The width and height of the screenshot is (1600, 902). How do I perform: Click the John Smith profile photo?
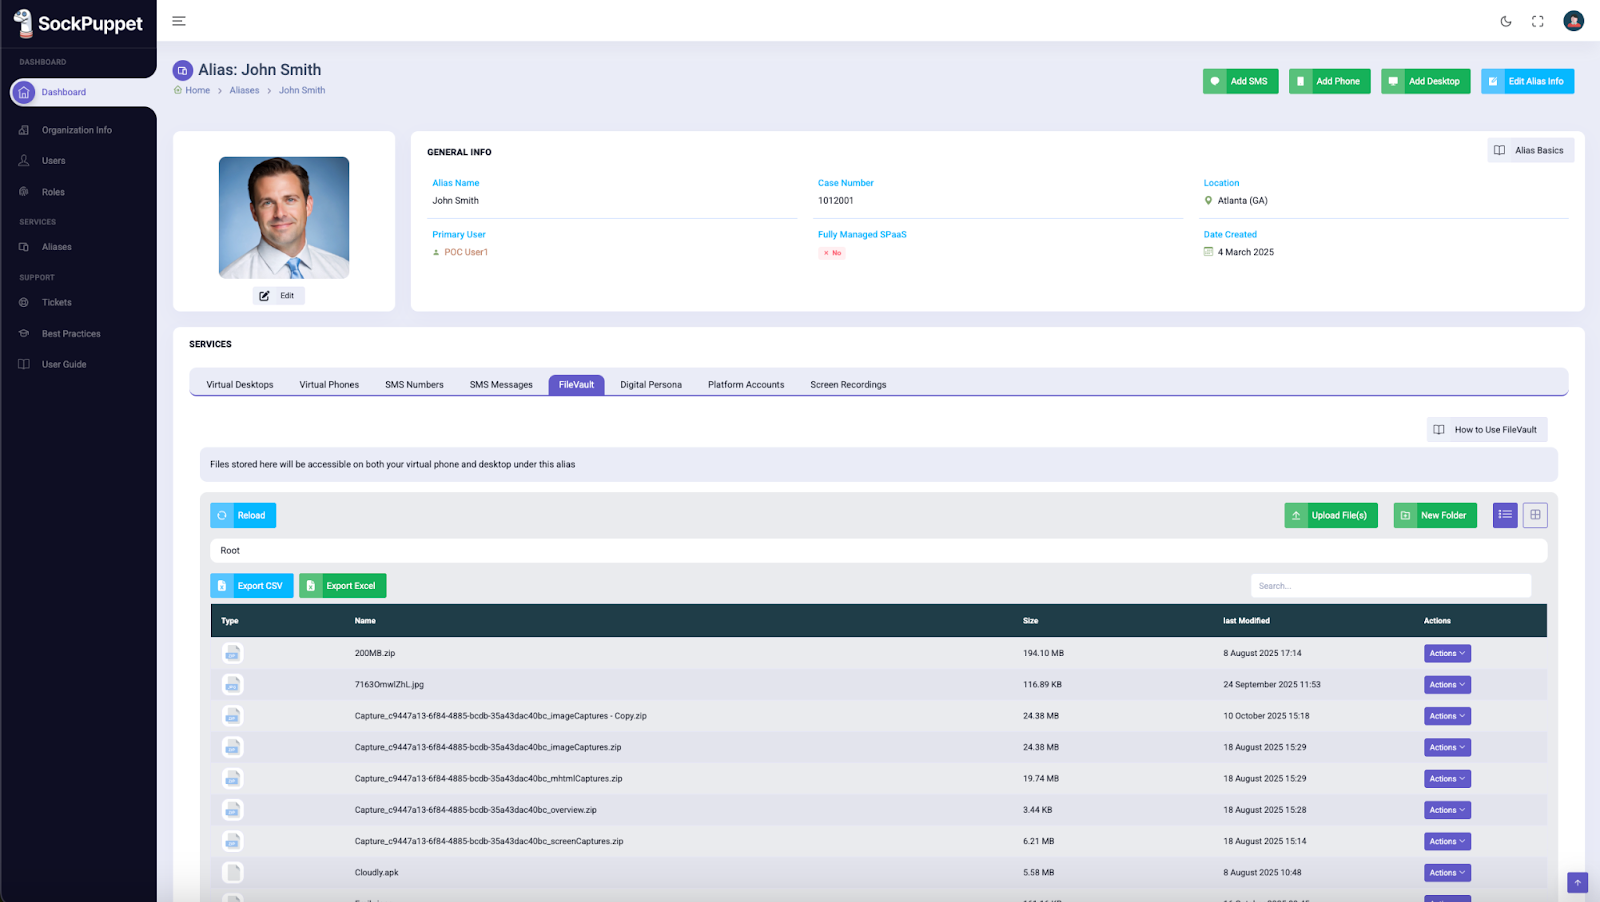284,217
